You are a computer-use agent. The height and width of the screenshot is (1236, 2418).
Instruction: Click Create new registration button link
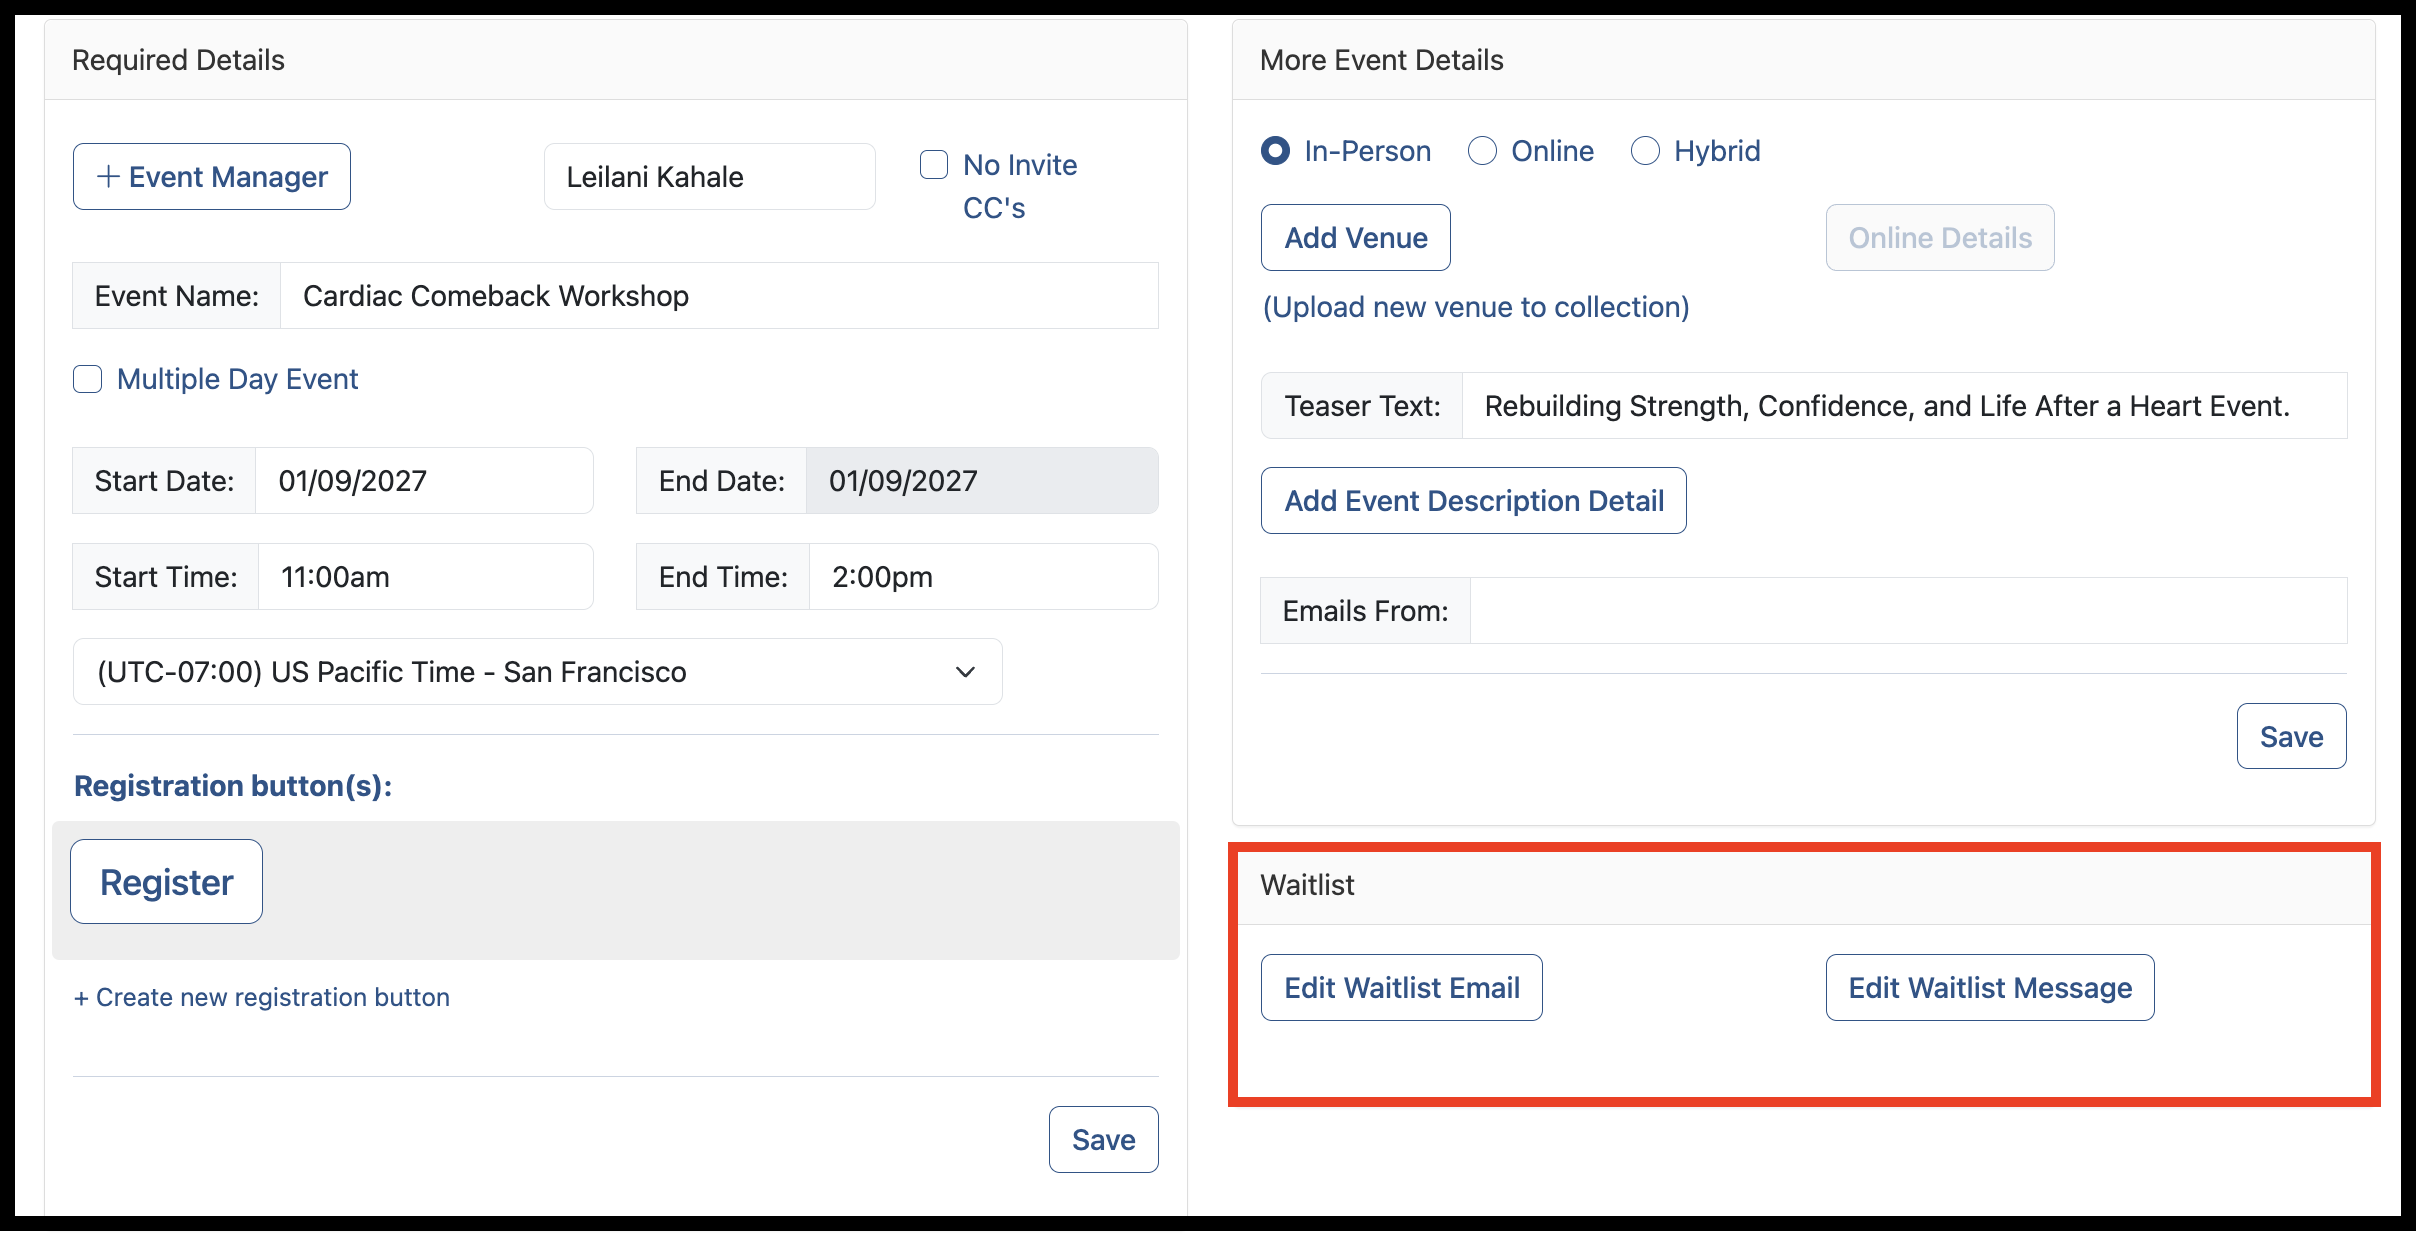point(262,997)
